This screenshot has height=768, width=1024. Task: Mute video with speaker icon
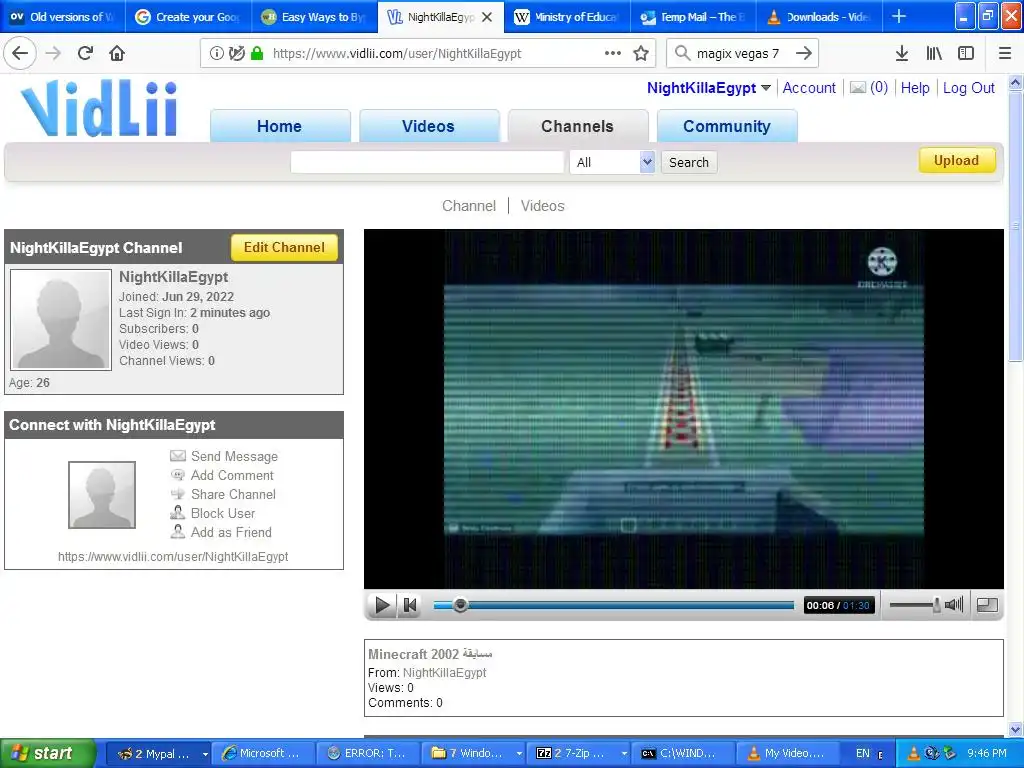tap(954, 605)
